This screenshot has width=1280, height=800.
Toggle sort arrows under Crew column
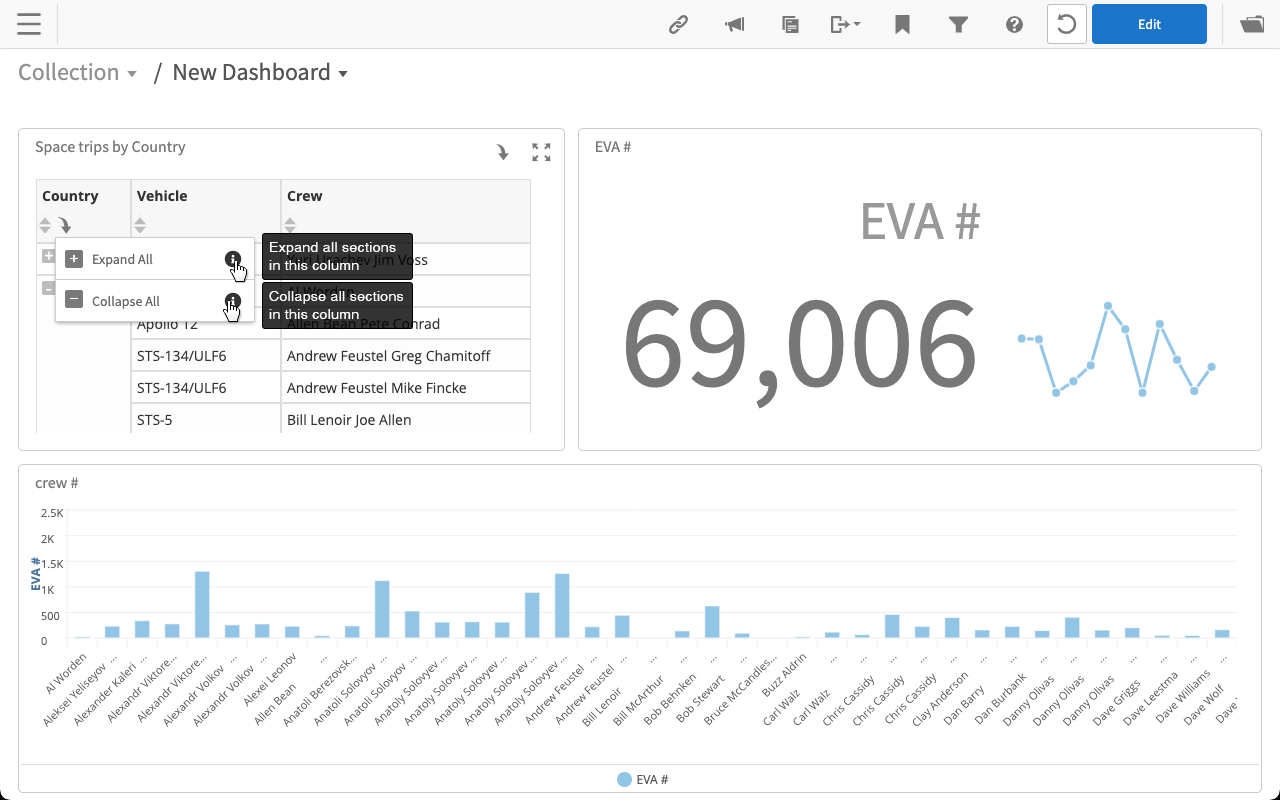pos(290,225)
